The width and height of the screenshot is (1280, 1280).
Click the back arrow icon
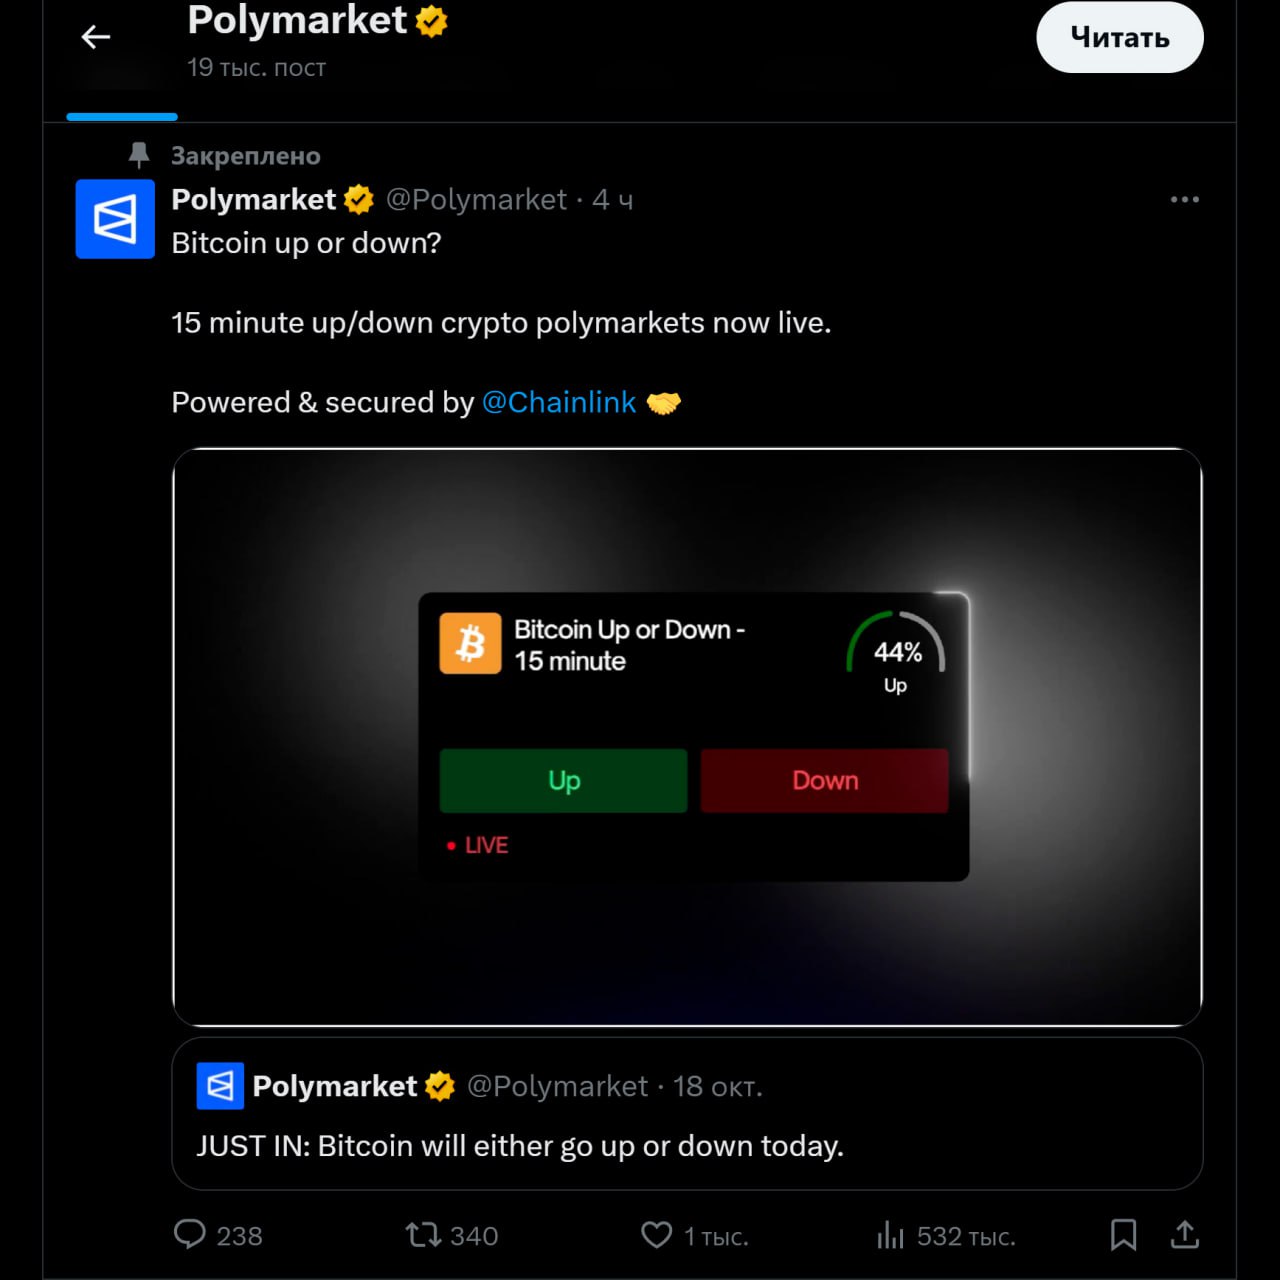coord(96,38)
